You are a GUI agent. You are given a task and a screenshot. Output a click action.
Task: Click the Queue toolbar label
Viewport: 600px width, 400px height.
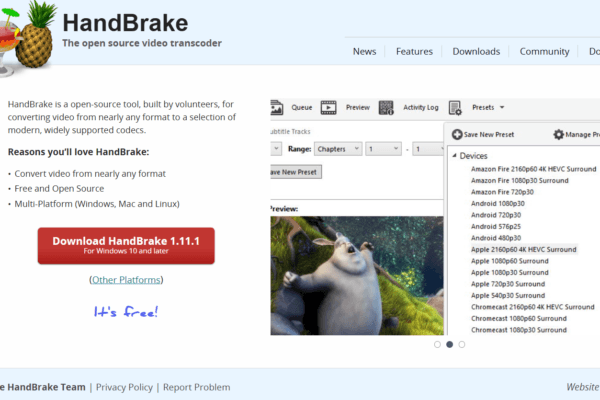coord(302,108)
